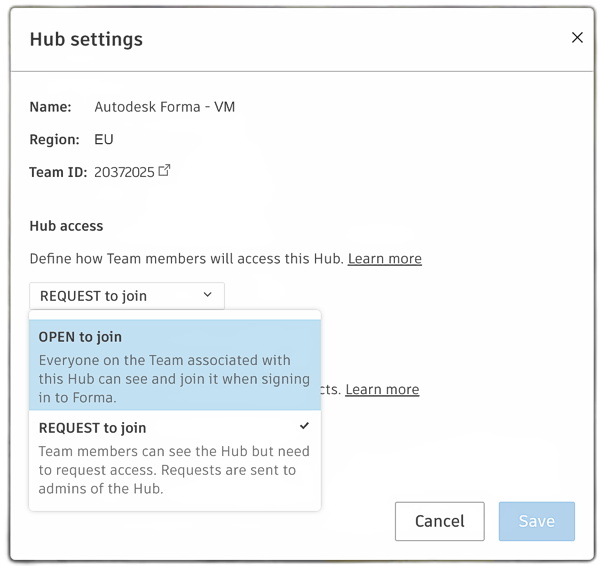Viewport: 600px width, 566px height.
Task: Click the EU region value
Action: (104, 140)
